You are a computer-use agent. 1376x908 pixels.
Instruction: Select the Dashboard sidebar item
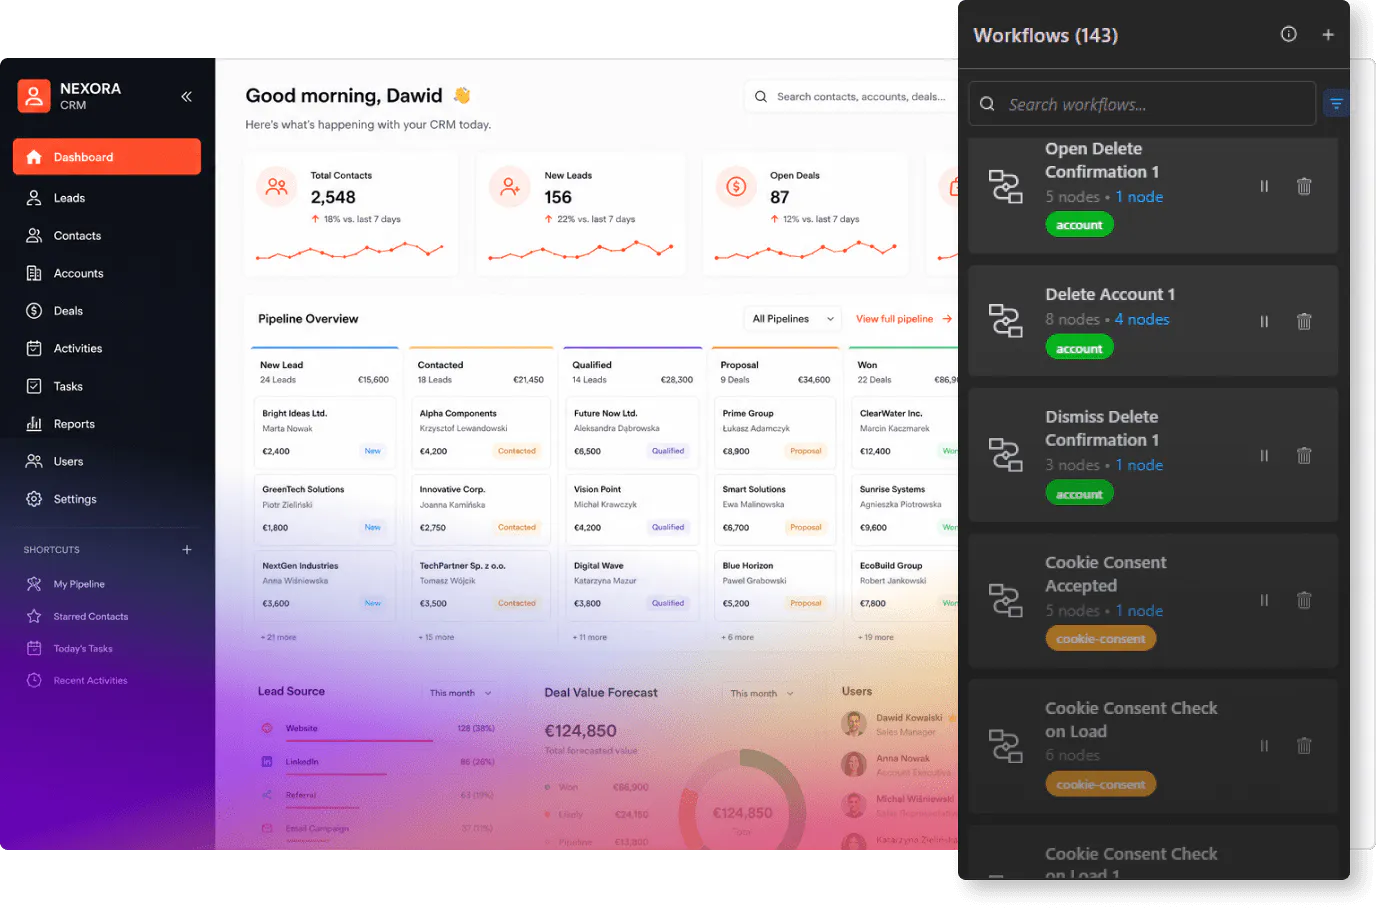tap(107, 157)
